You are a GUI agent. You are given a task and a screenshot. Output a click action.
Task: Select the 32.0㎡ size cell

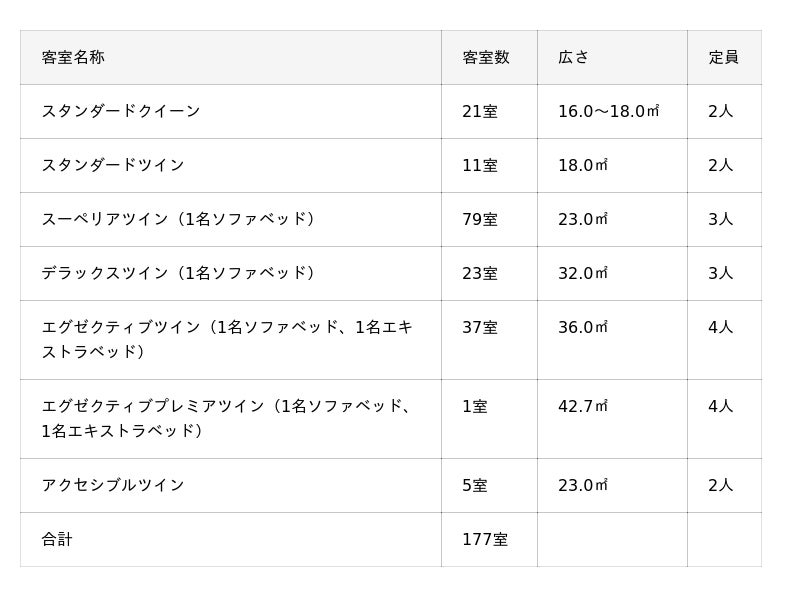pos(583,273)
